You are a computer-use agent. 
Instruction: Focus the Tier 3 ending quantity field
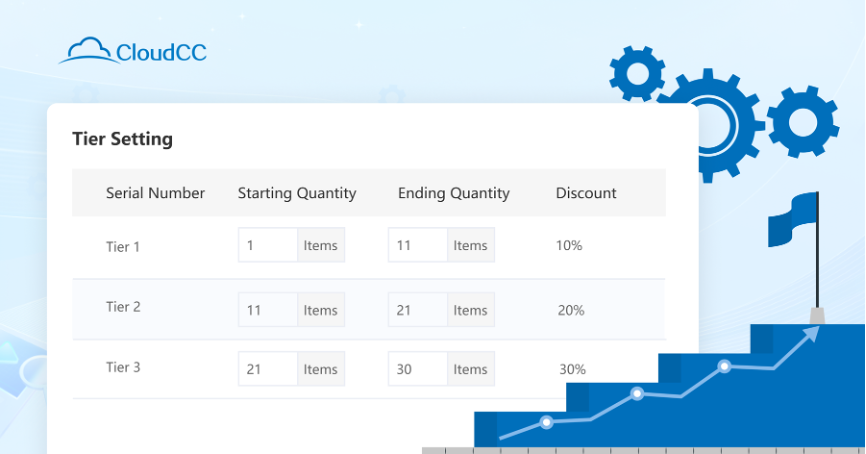tap(417, 369)
